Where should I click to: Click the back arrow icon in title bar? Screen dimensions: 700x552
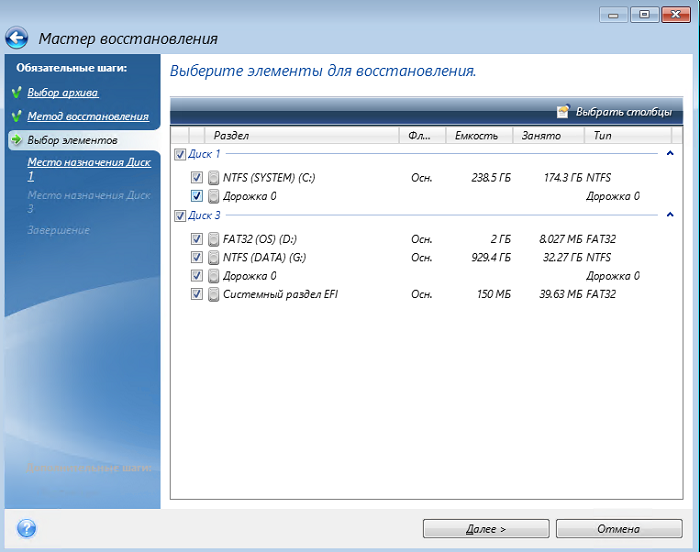click(17, 38)
